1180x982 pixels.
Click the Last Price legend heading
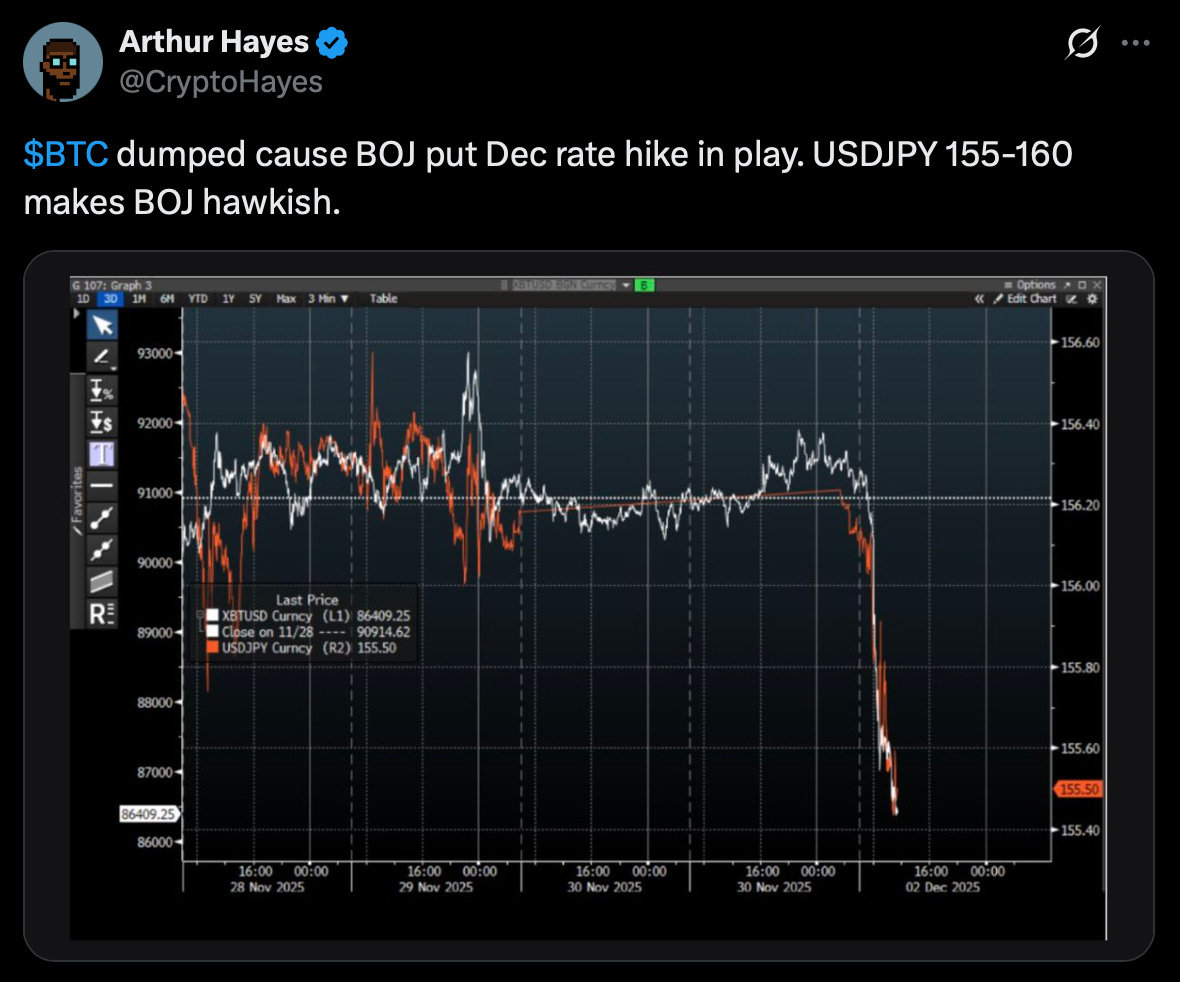[x=307, y=600]
